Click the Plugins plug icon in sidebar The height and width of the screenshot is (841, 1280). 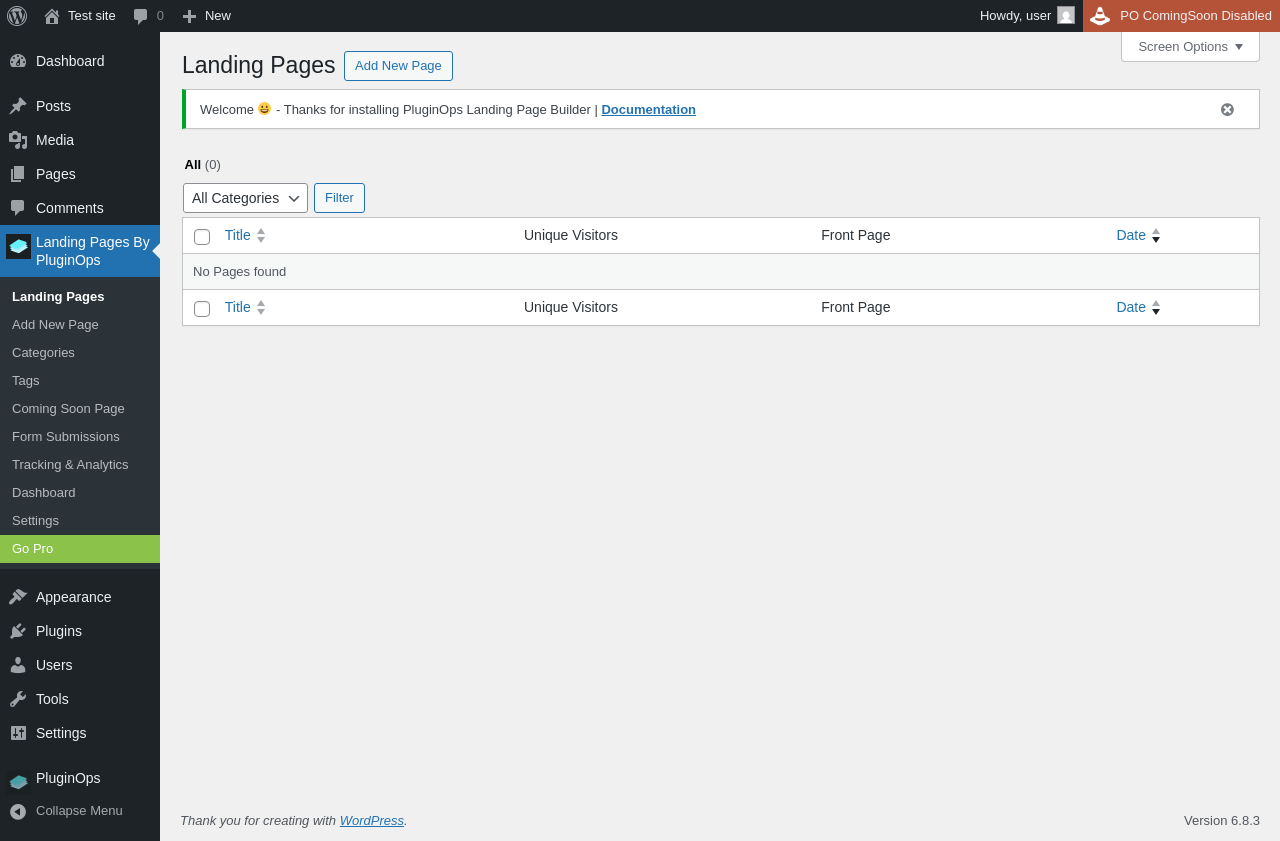click(18, 631)
